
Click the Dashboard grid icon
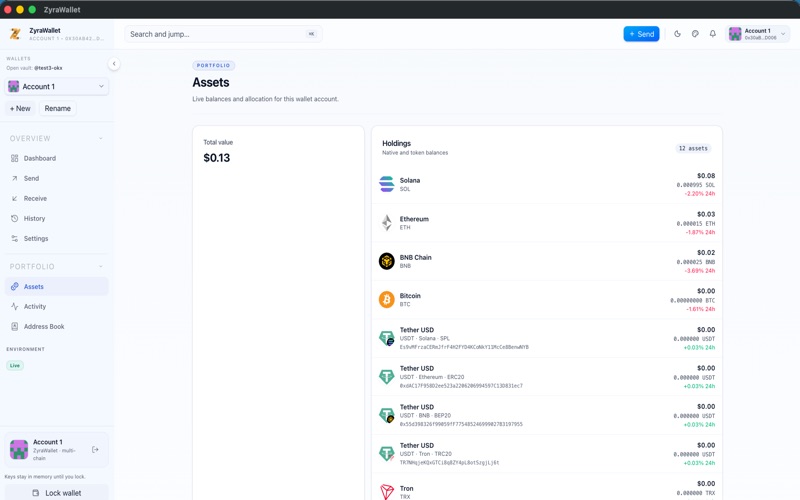tap(14, 158)
